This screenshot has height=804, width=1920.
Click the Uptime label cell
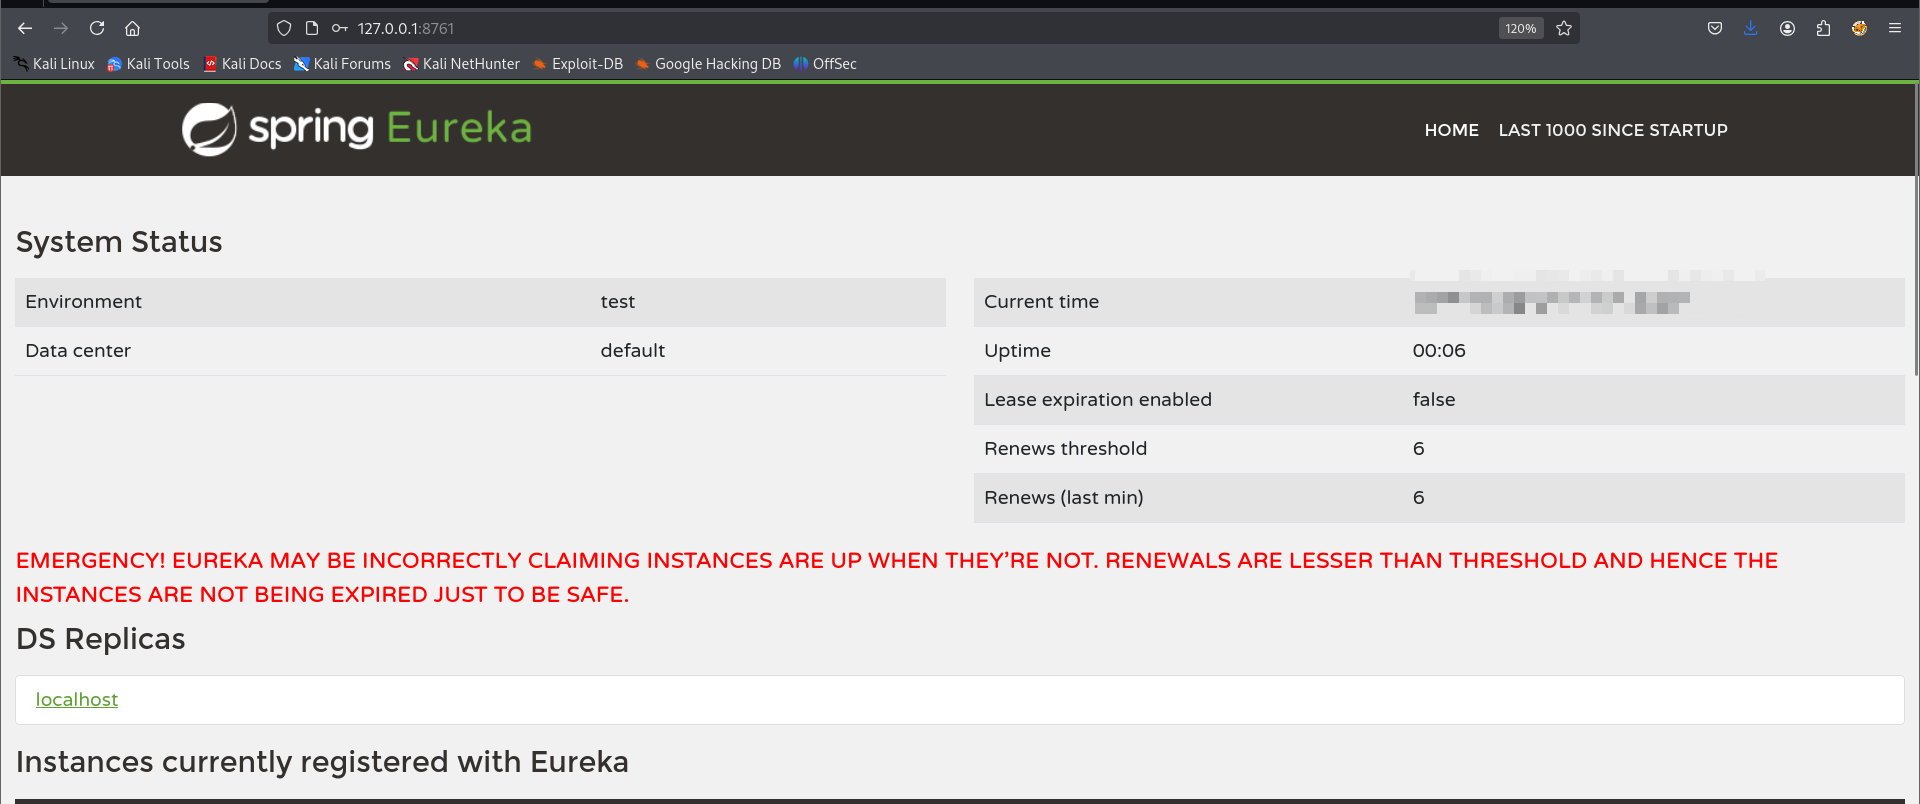pyautogui.click(x=1017, y=351)
